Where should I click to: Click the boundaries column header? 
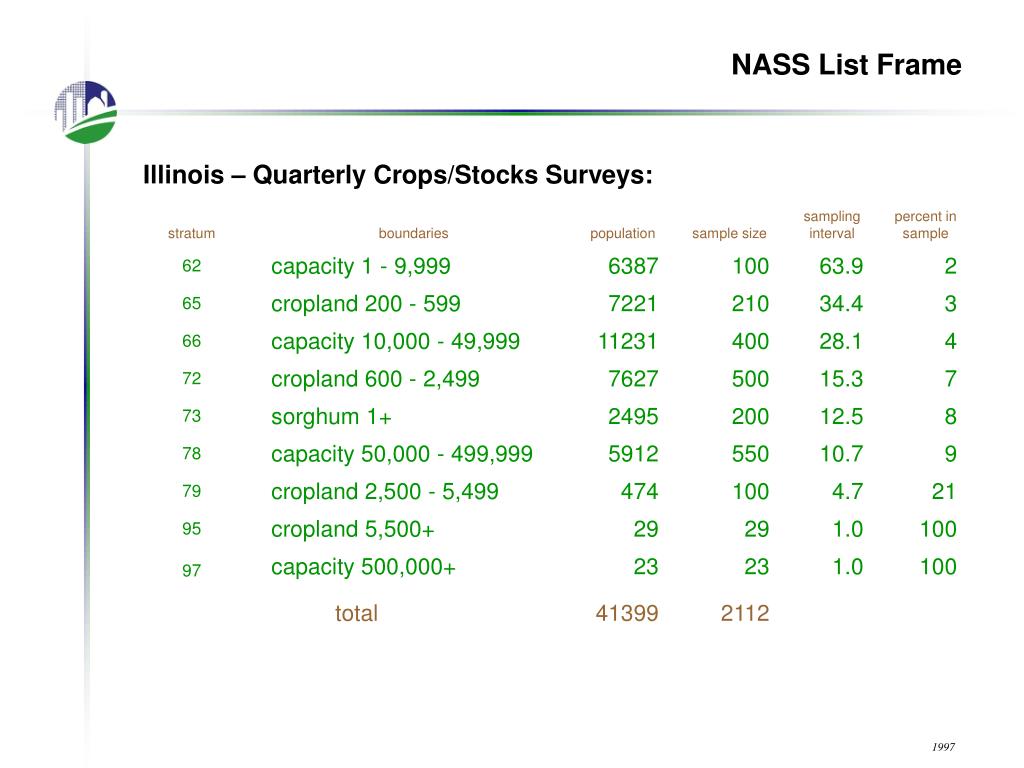tap(413, 233)
